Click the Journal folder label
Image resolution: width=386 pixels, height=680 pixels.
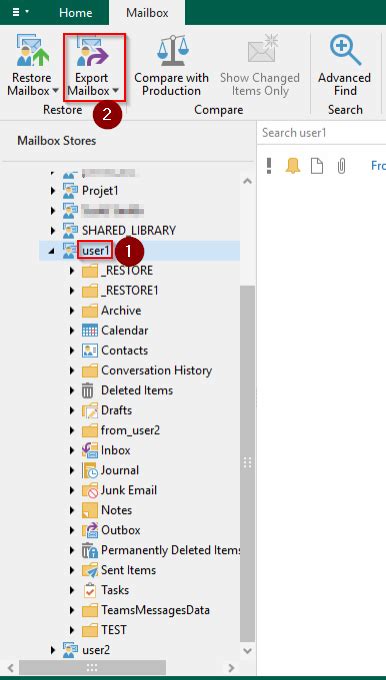pyautogui.click(x=120, y=470)
